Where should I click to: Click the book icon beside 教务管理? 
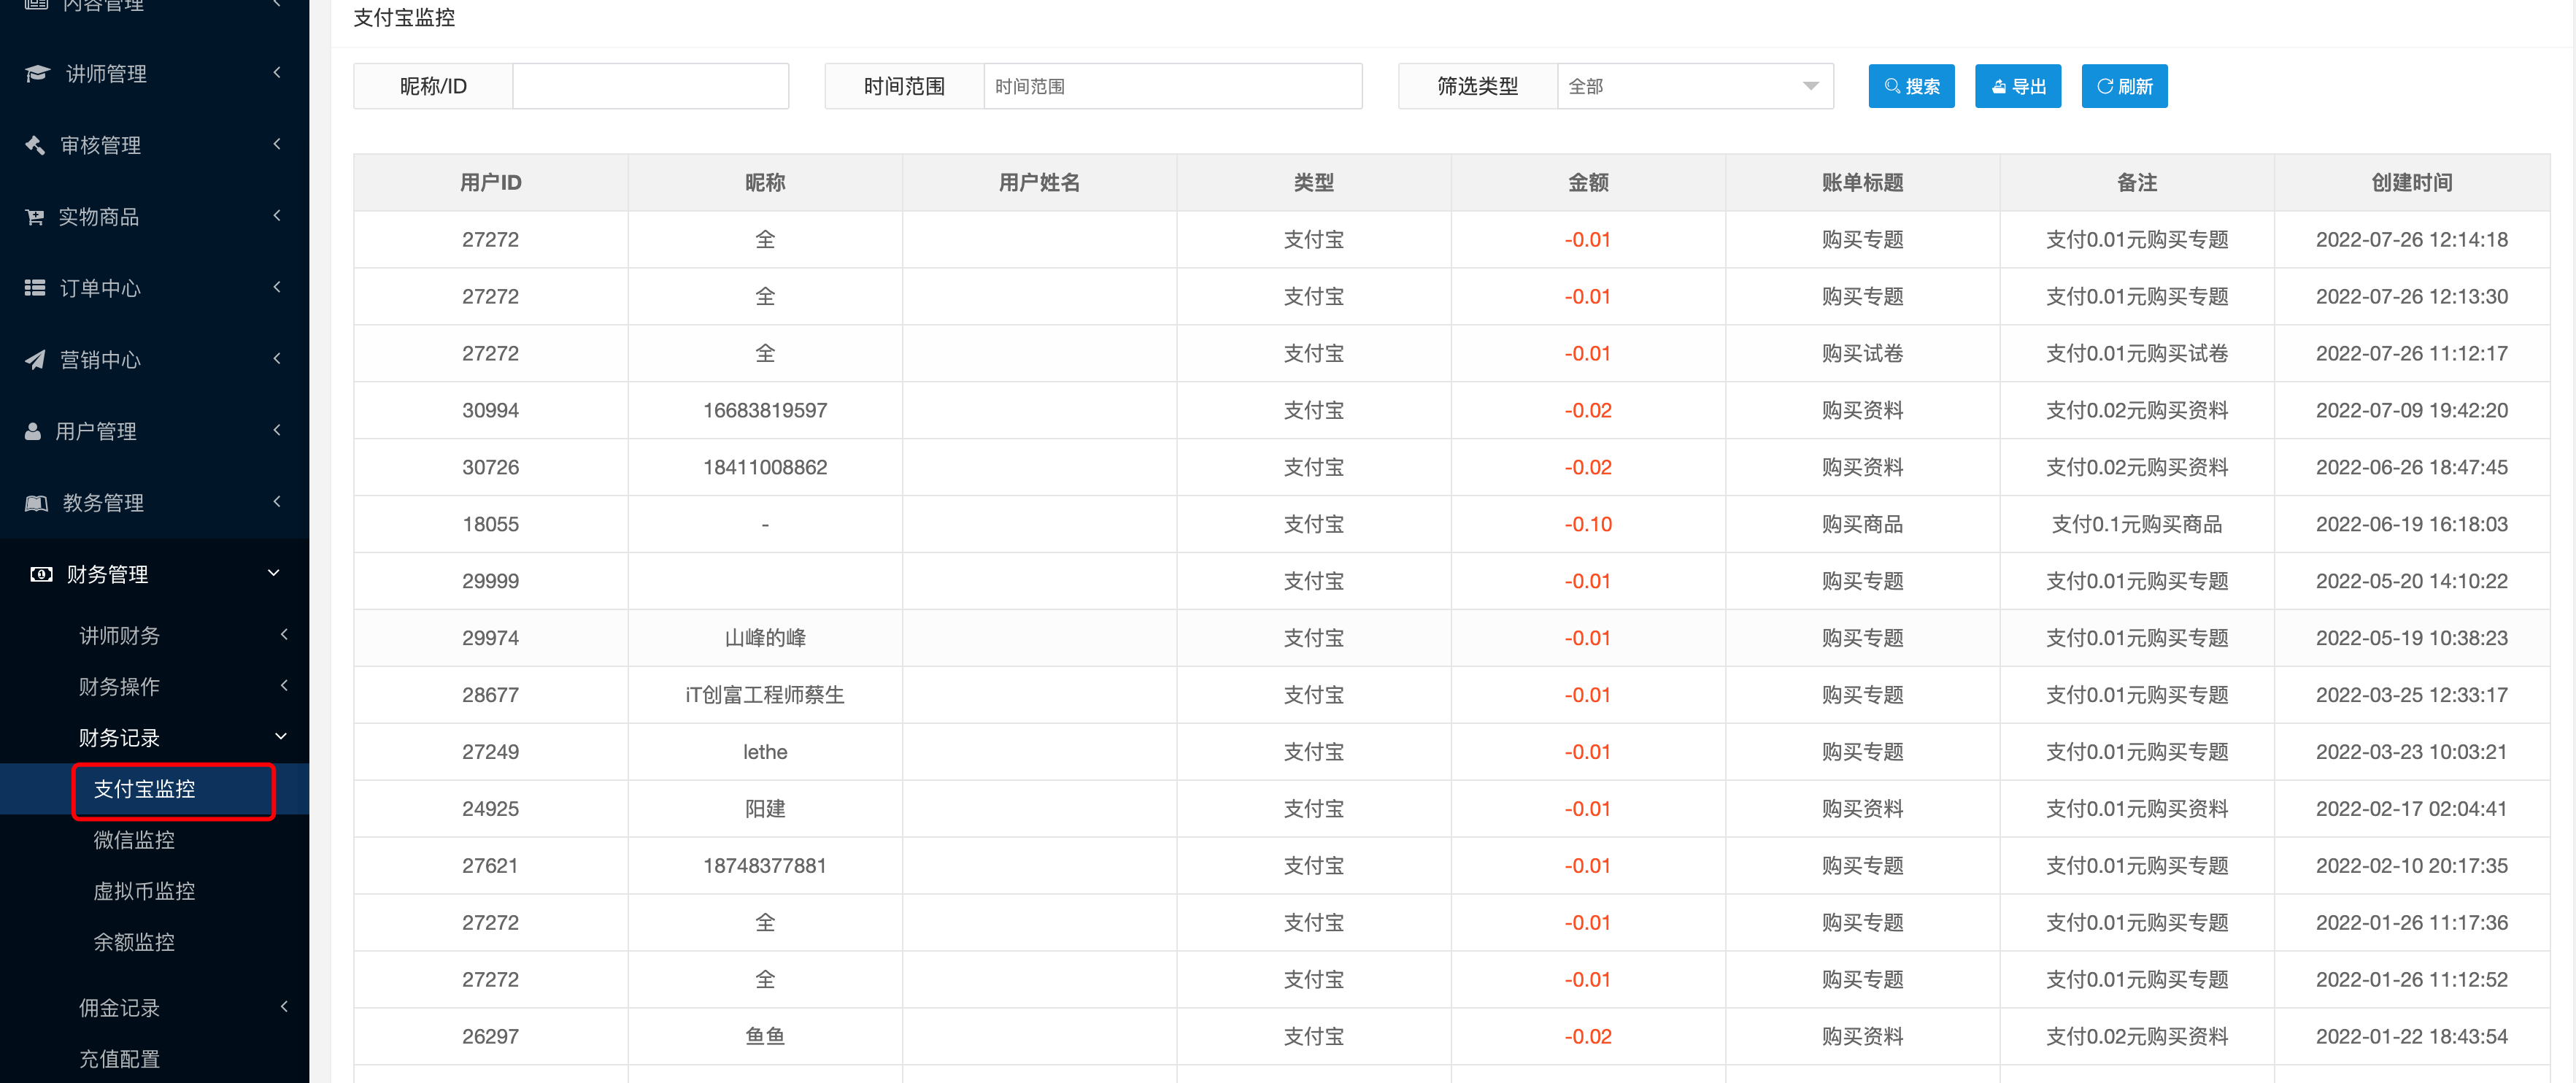[36, 503]
